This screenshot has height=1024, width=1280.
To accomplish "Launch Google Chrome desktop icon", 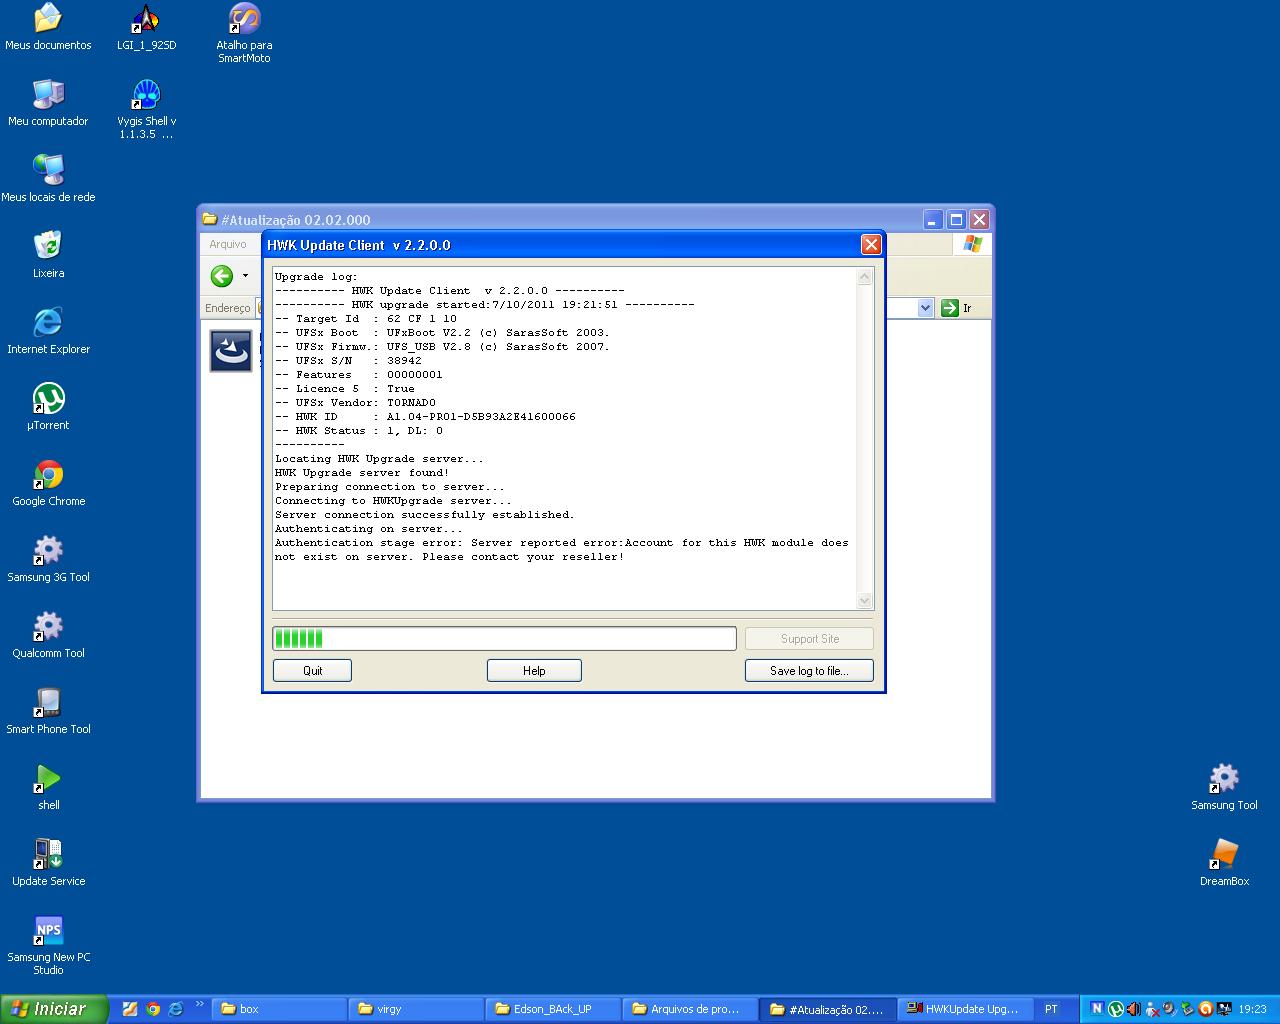I will pyautogui.click(x=47, y=483).
